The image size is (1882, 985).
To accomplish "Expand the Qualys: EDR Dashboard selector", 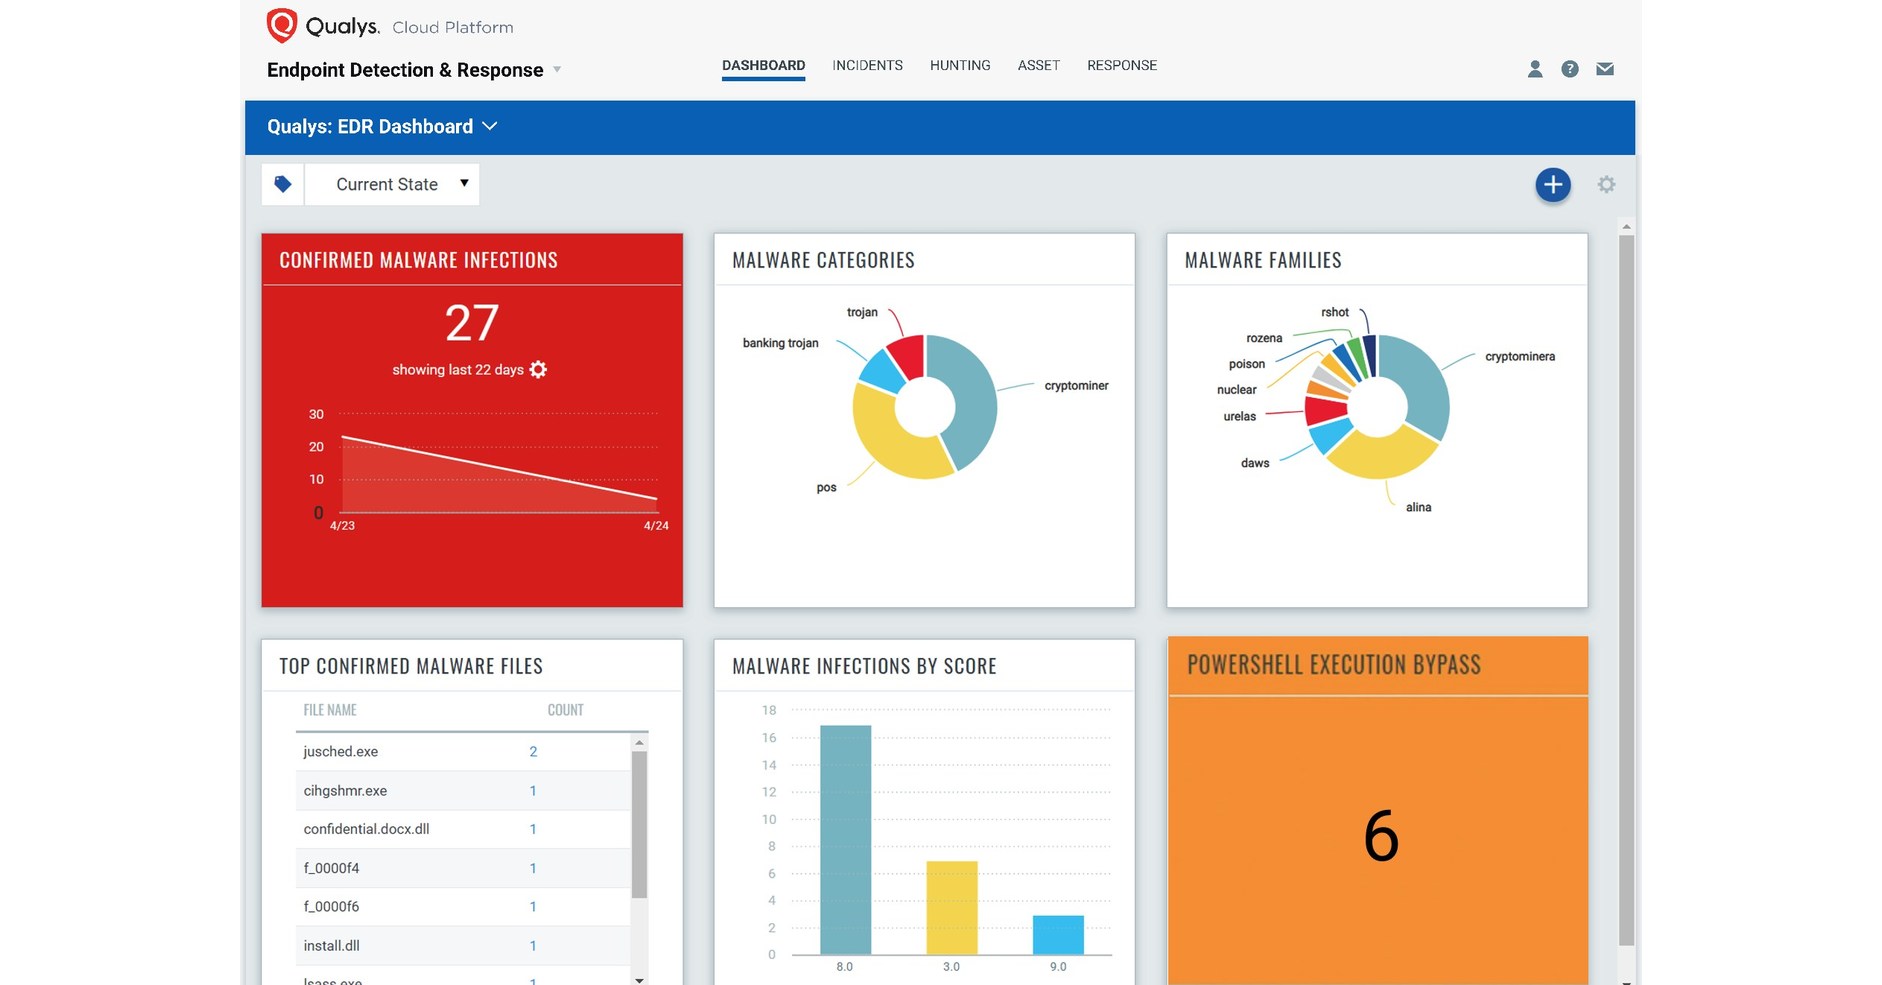I will (489, 127).
